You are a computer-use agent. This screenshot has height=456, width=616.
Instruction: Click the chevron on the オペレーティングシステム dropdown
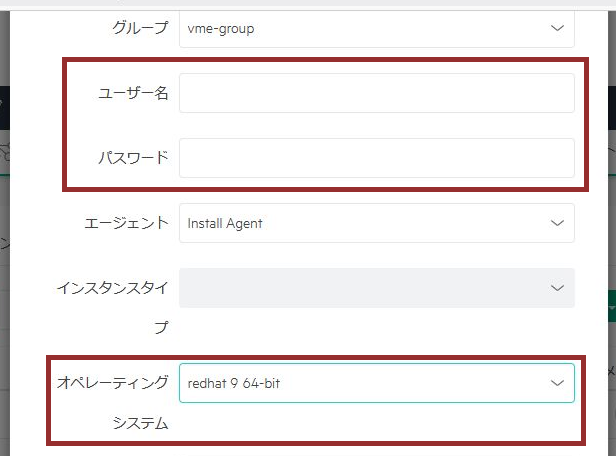pyautogui.click(x=557, y=382)
